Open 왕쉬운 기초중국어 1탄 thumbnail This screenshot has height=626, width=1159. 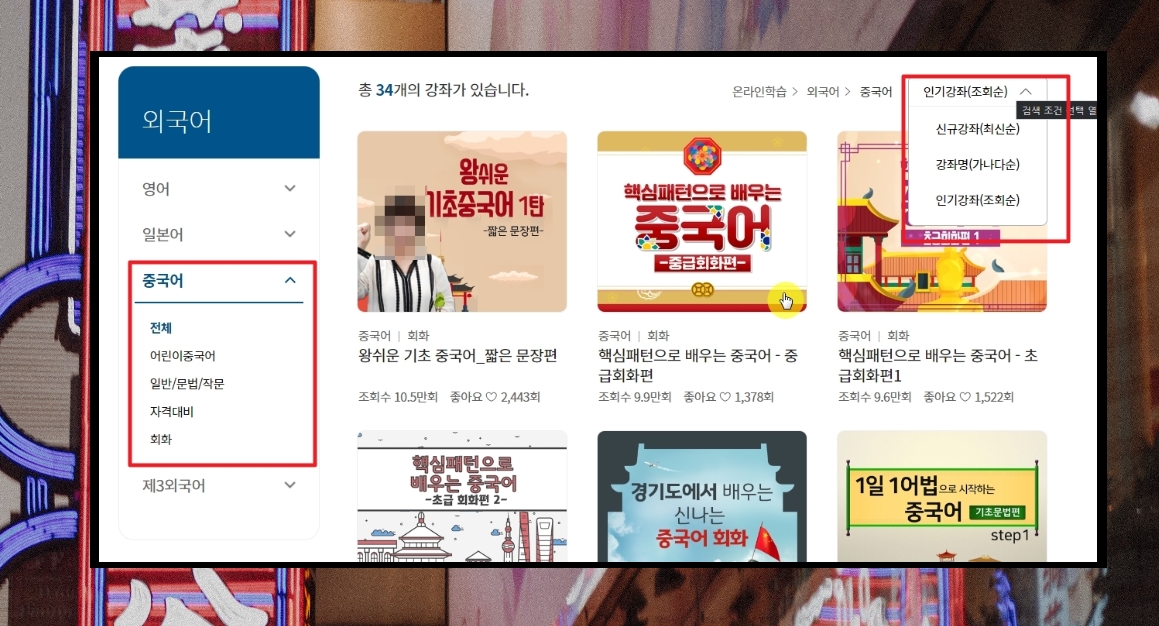pyautogui.click(x=462, y=222)
